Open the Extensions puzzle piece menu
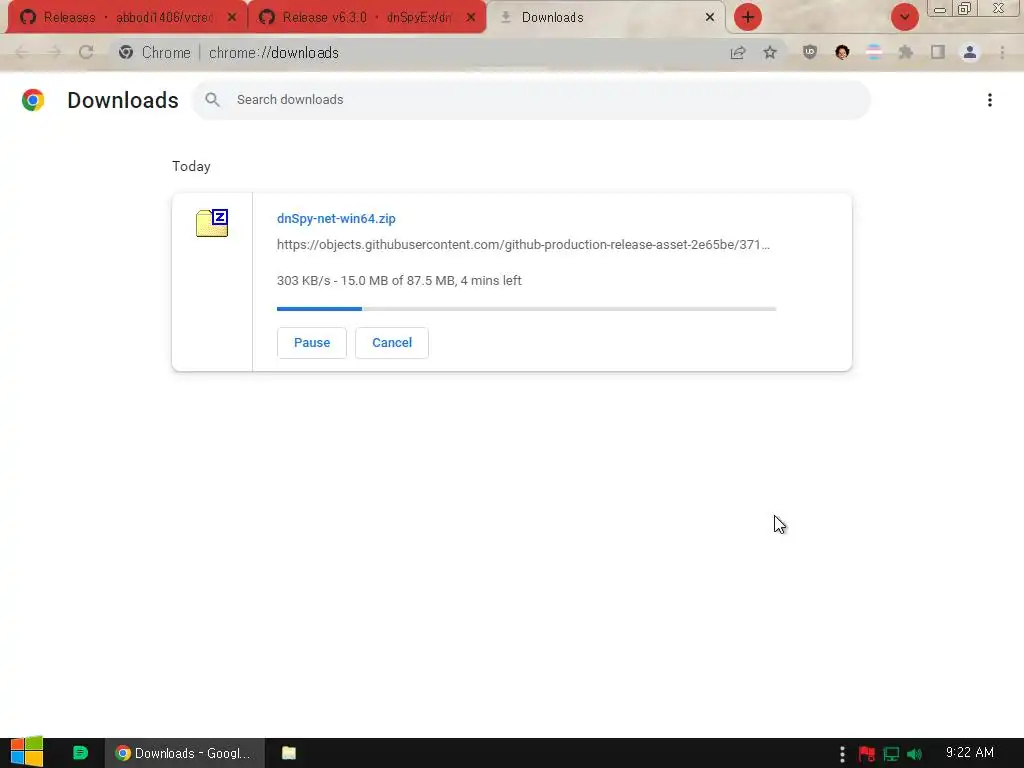1024x768 pixels. click(x=906, y=52)
